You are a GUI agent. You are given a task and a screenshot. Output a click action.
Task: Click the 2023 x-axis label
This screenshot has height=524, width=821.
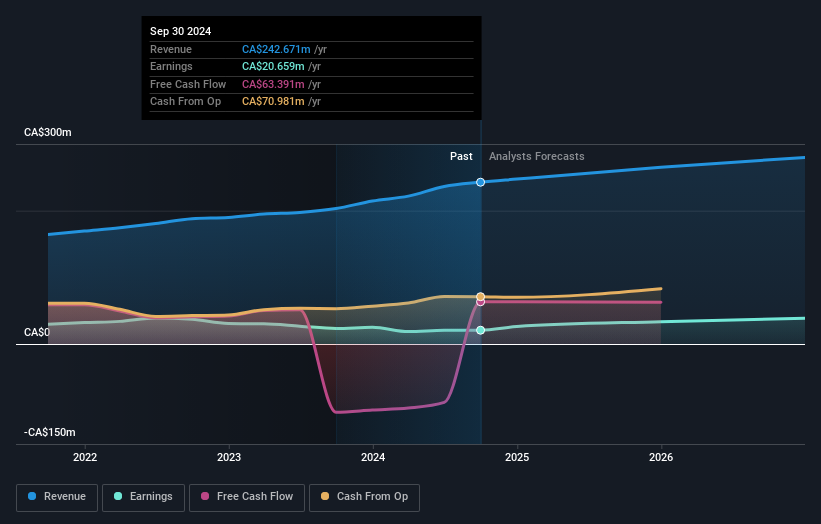(x=229, y=457)
